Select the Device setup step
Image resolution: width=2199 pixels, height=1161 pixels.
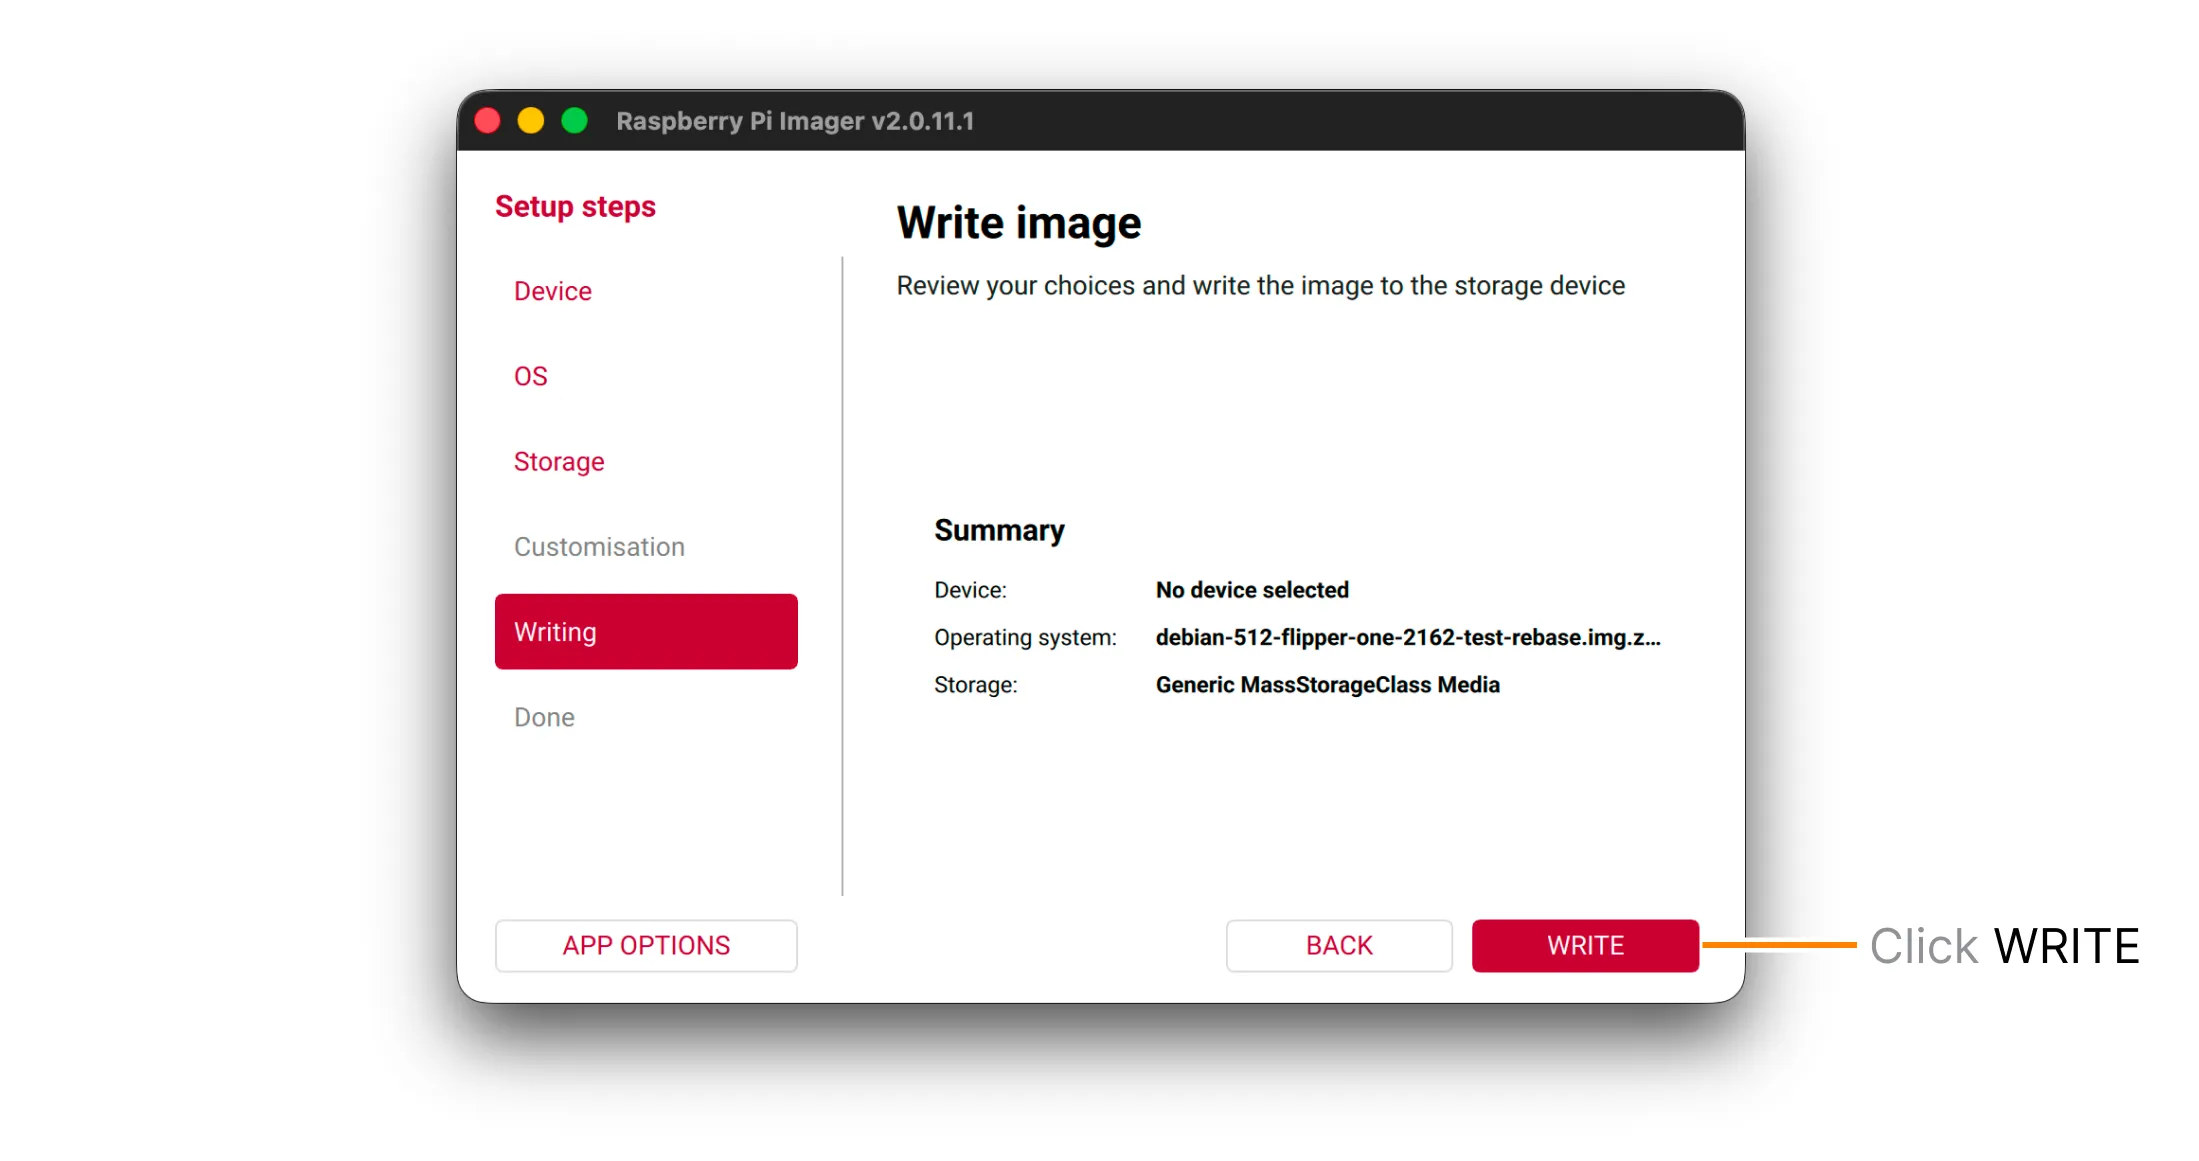tap(553, 291)
